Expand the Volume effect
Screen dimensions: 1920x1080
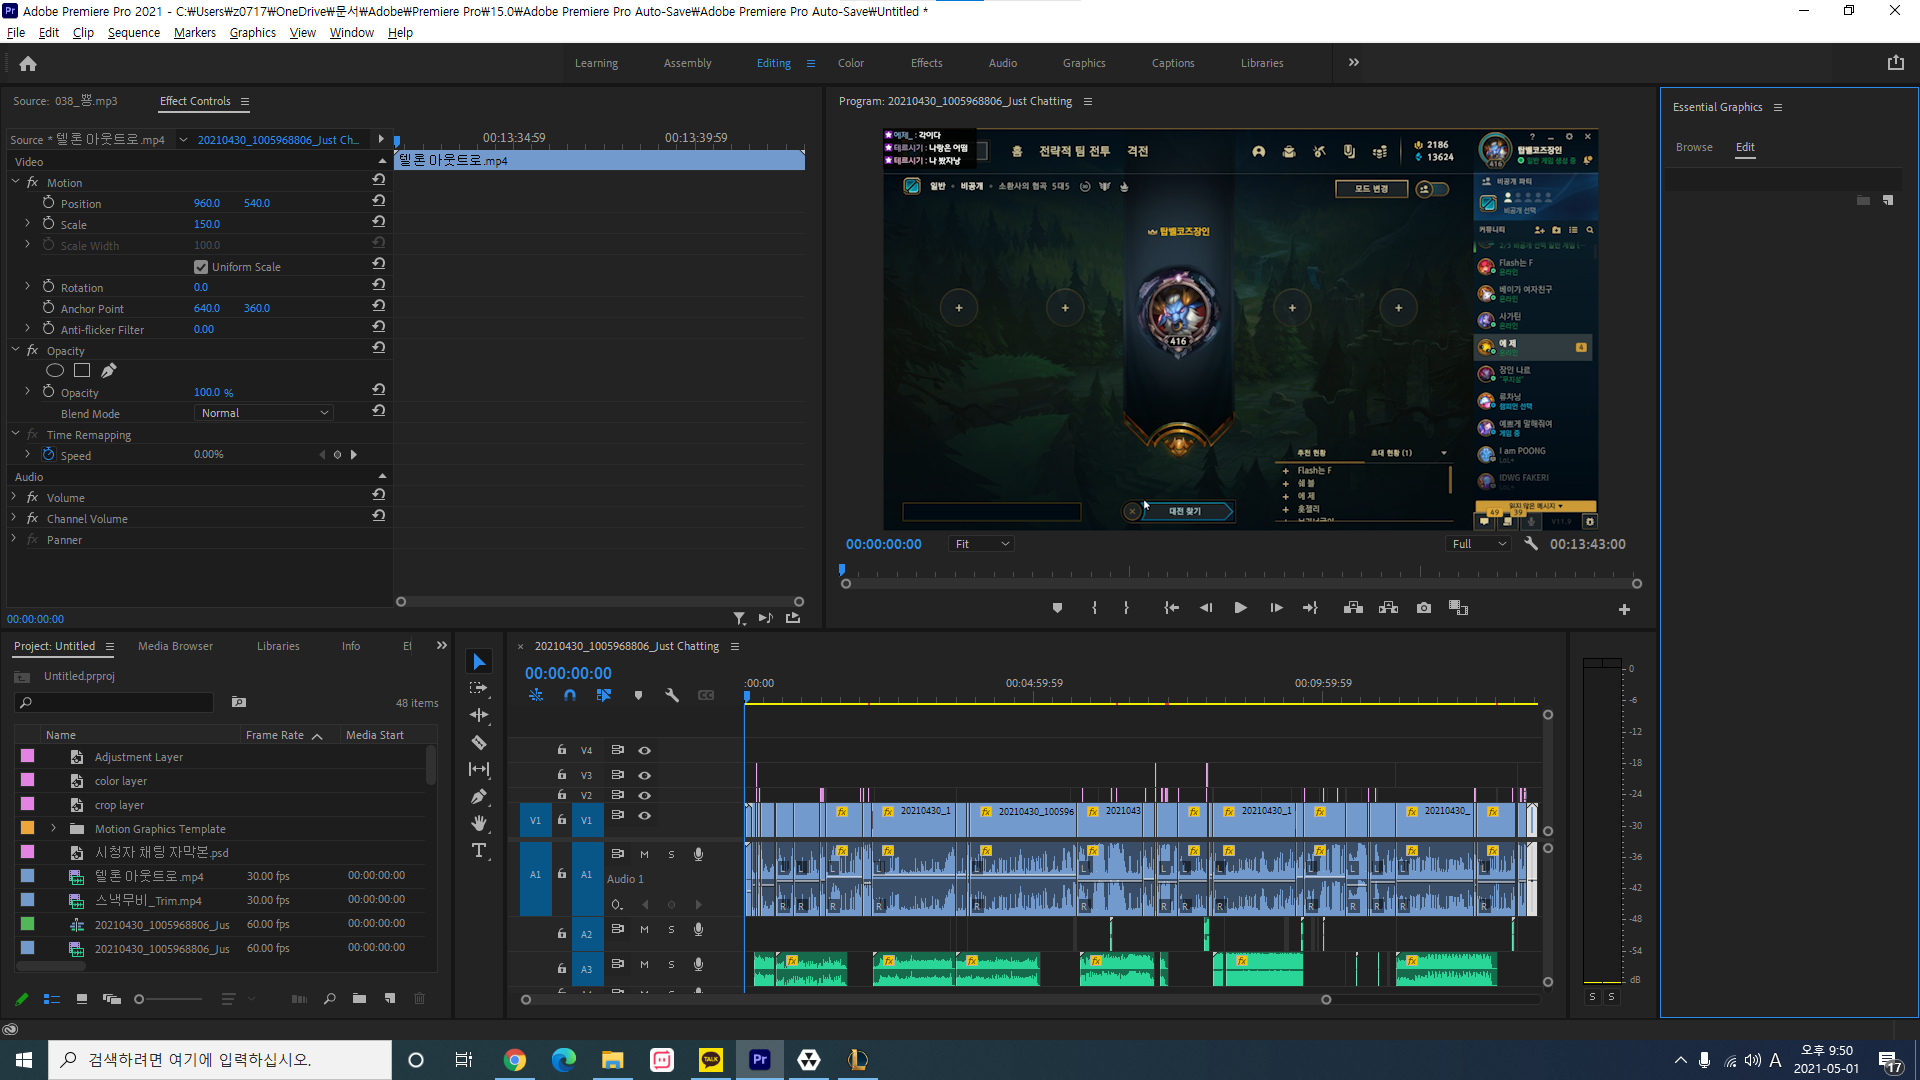click(14, 497)
